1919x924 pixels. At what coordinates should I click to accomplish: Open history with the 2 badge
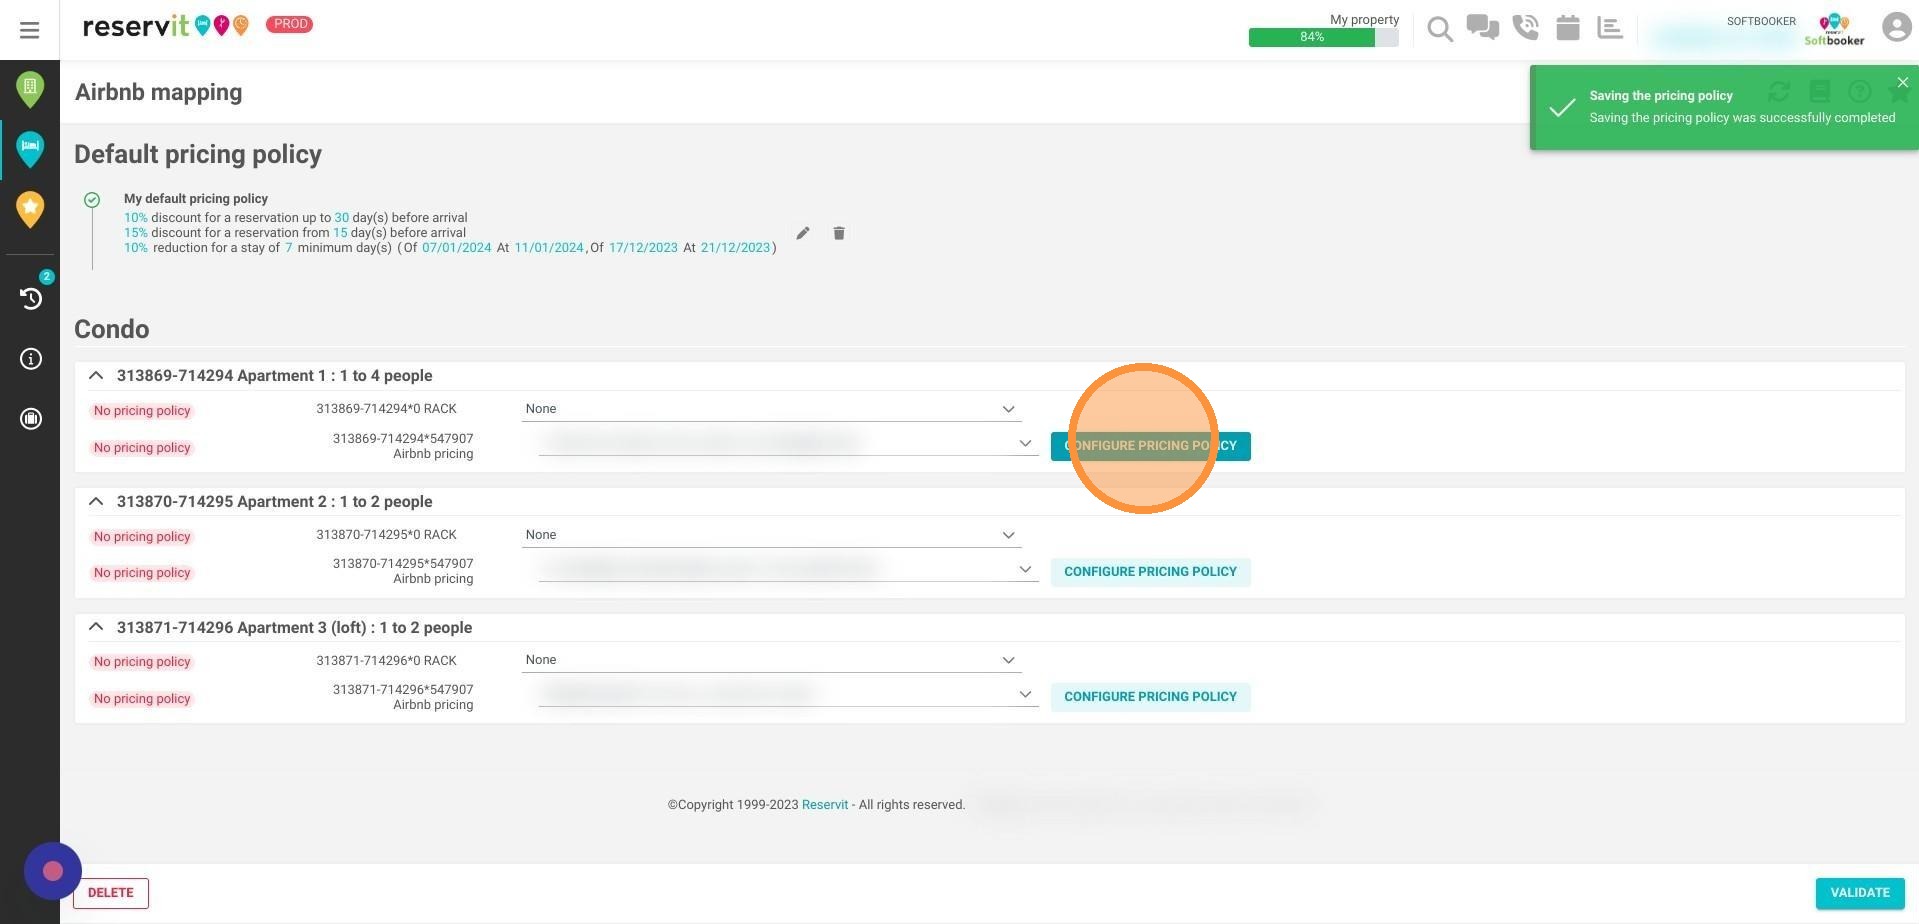click(x=31, y=298)
